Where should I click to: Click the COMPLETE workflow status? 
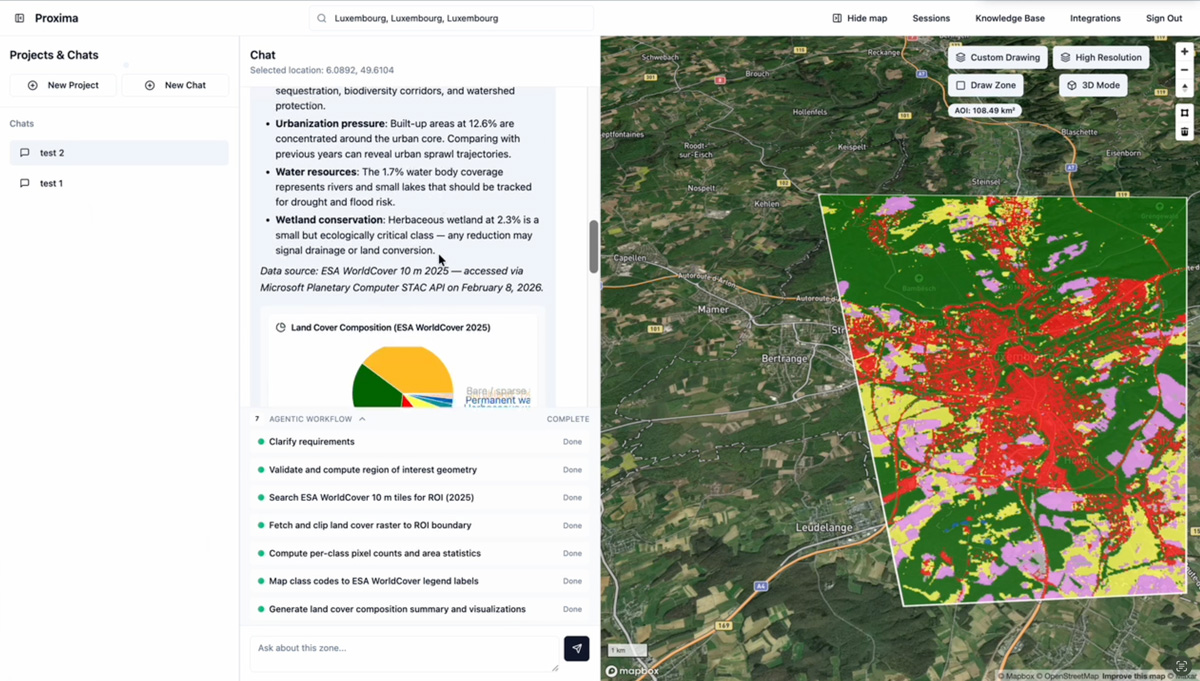pos(568,419)
